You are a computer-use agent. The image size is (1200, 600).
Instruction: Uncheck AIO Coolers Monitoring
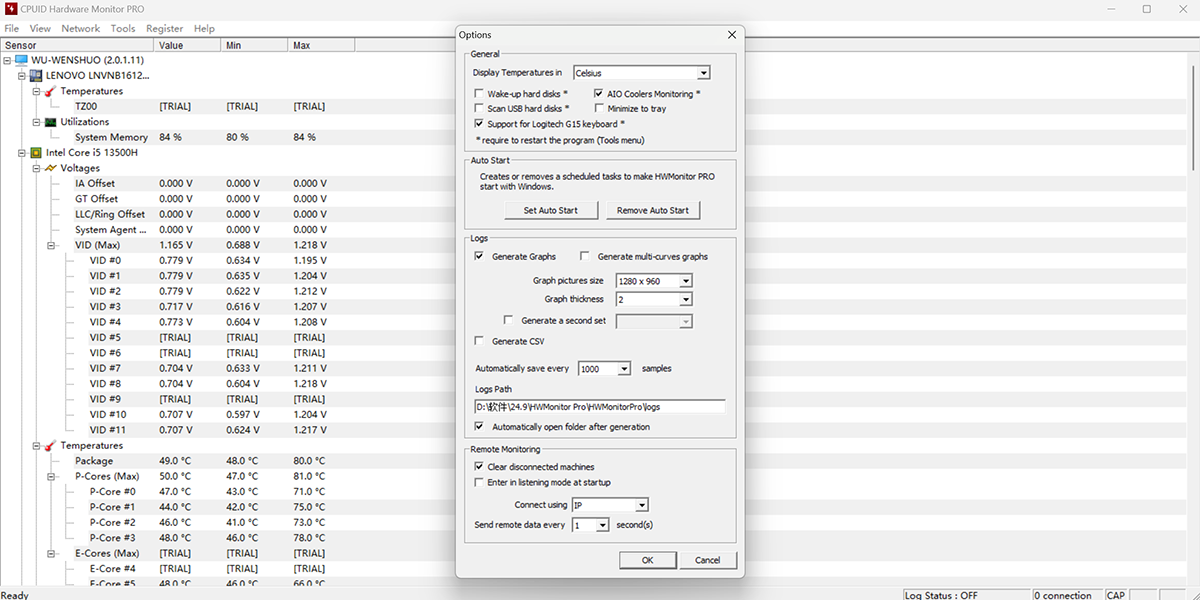pos(599,93)
